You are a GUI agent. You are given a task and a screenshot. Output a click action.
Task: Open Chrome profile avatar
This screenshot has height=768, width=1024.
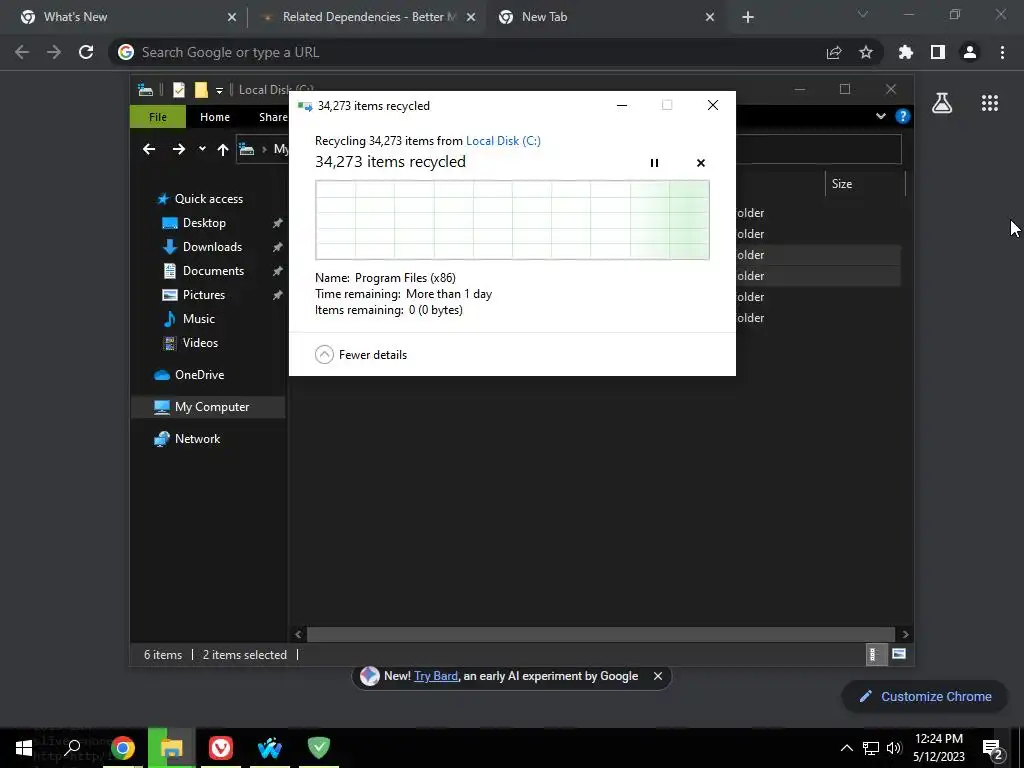[x=970, y=52]
